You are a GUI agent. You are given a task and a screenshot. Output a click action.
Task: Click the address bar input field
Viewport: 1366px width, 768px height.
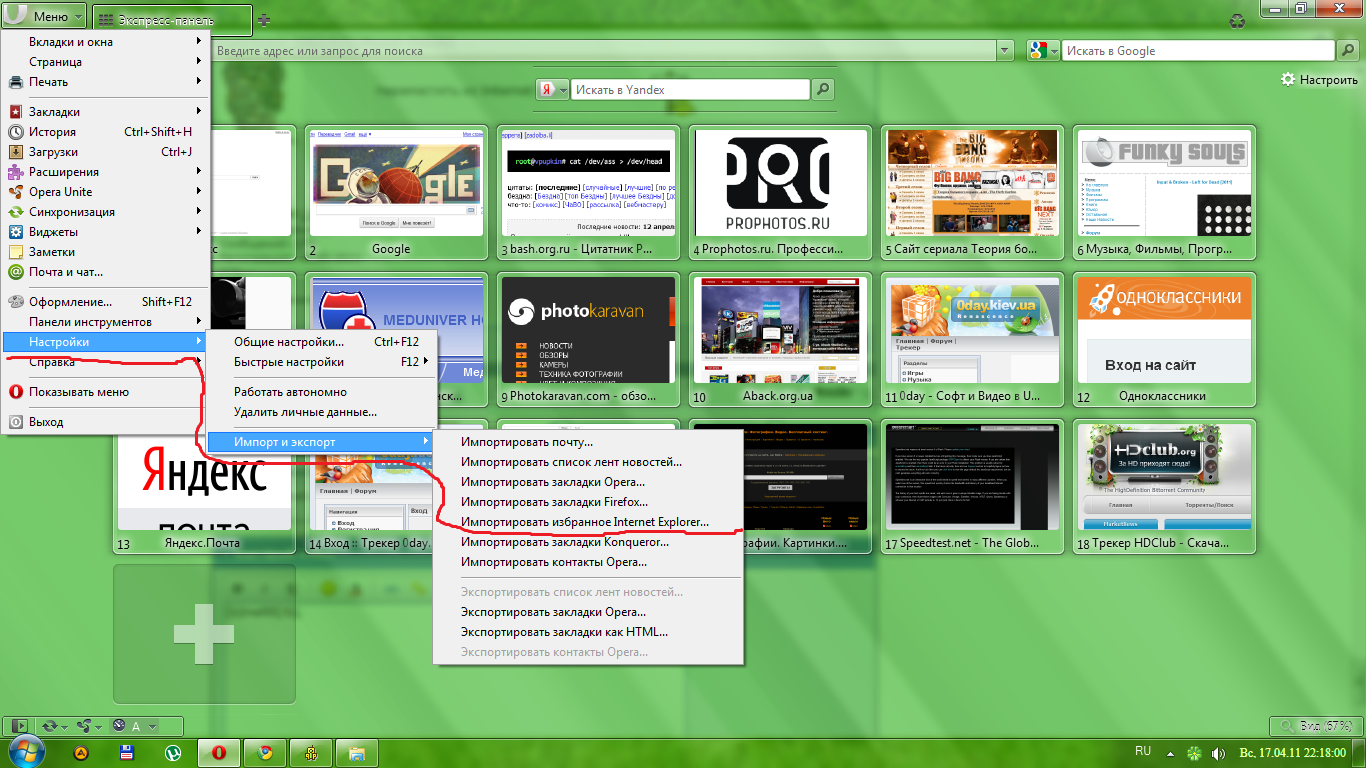pos(604,51)
